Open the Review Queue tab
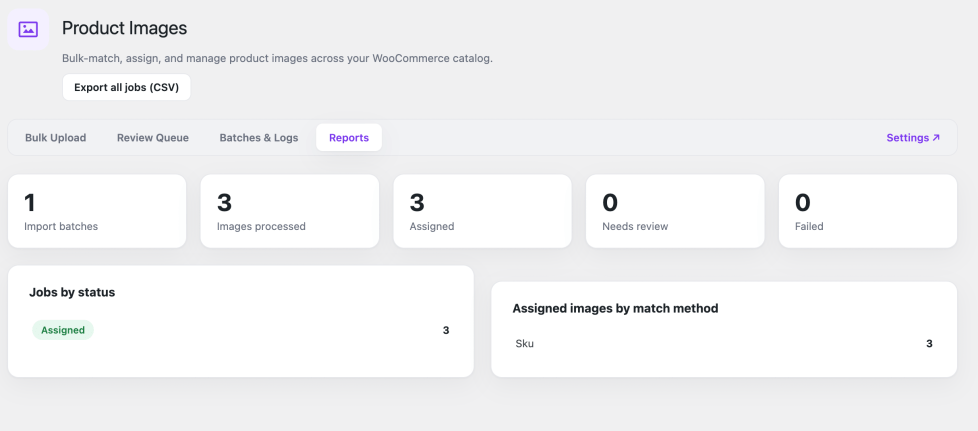978x431 pixels. click(153, 138)
